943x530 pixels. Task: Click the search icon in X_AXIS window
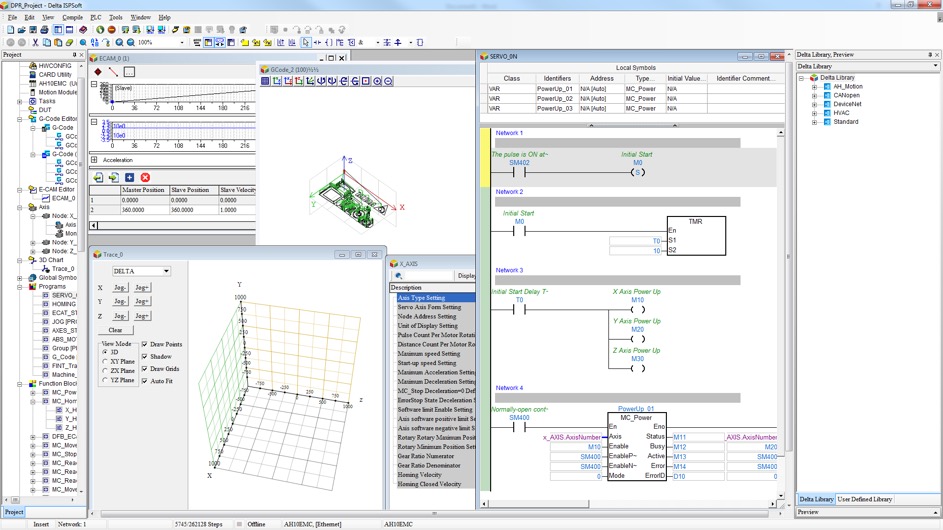click(399, 276)
